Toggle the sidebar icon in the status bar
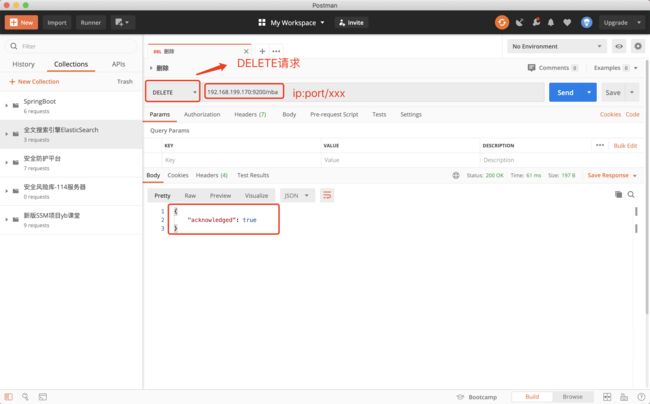 pyautogui.click(x=9, y=397)
